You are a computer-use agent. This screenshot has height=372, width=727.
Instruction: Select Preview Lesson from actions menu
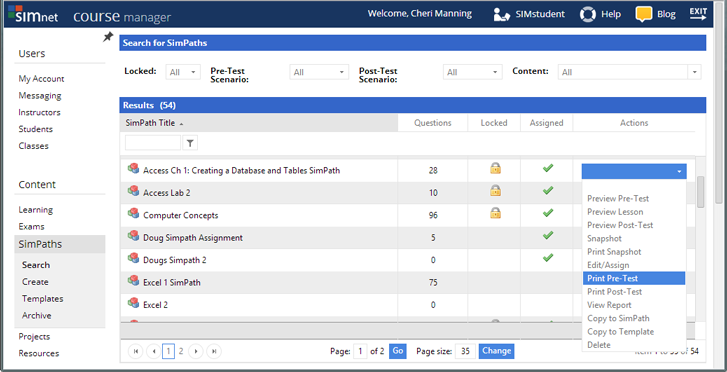(615, 212)
